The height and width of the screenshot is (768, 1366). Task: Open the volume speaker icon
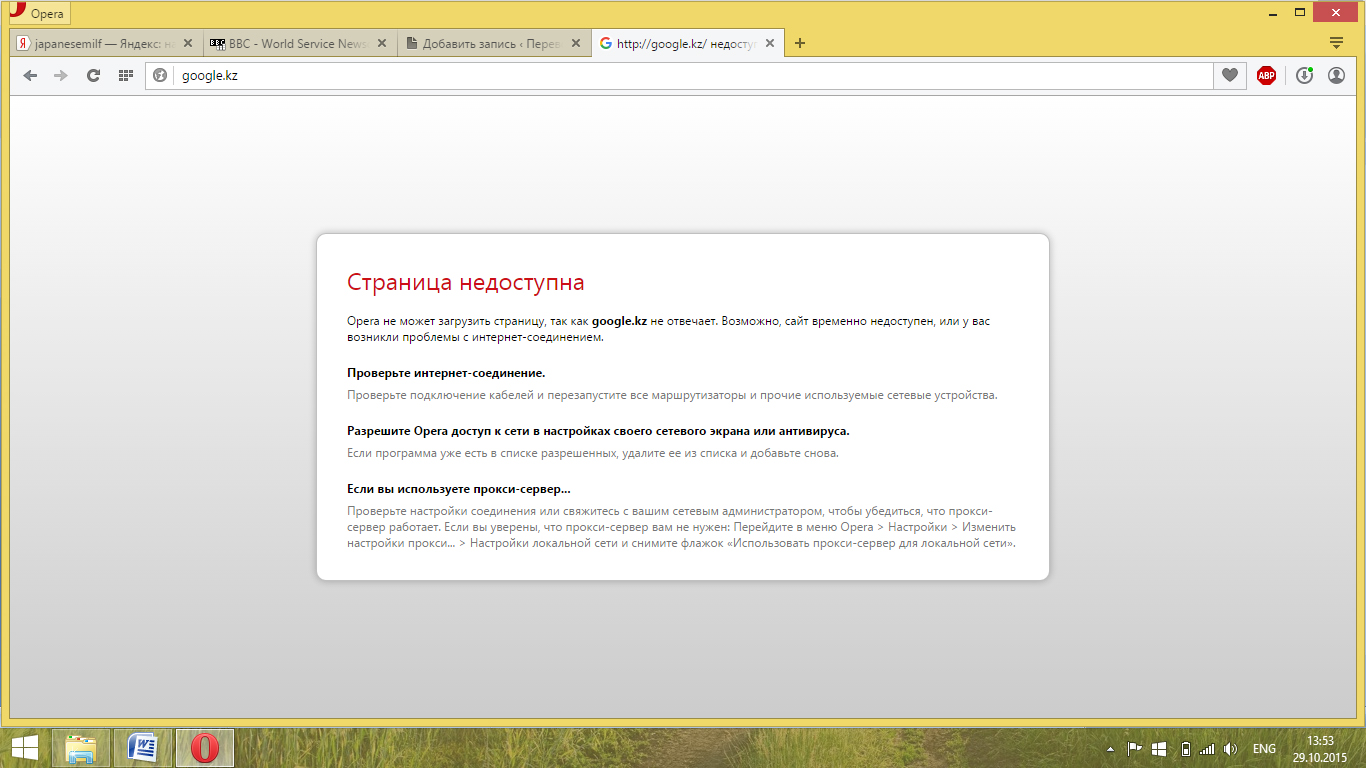pyautogui.click(x=1230, y=749)
